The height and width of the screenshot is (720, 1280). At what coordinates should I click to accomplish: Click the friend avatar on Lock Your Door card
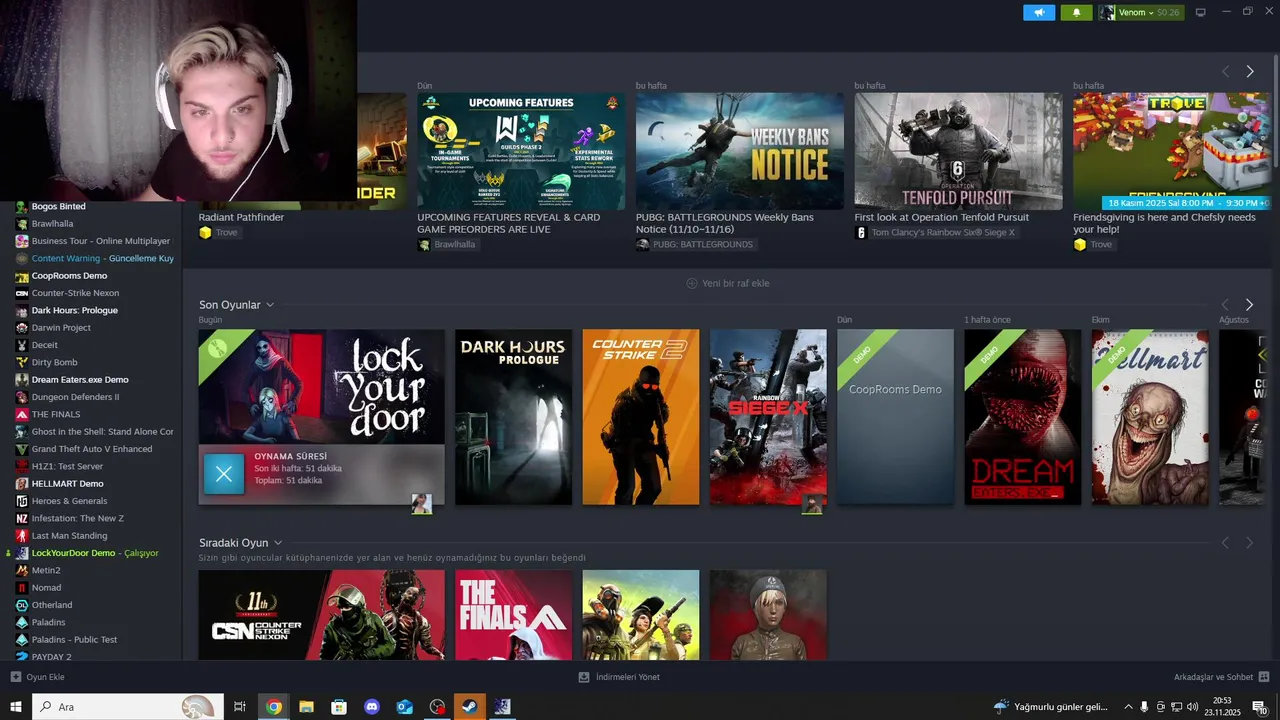[x=422, y=504]
